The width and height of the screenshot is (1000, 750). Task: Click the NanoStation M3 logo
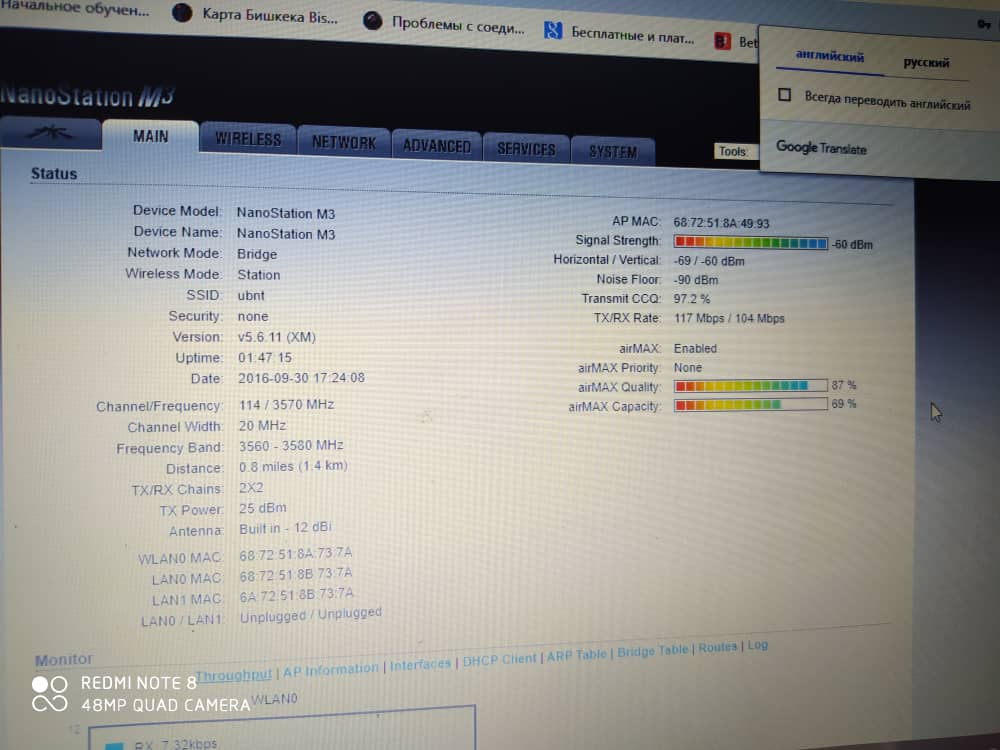pos(87,95)
